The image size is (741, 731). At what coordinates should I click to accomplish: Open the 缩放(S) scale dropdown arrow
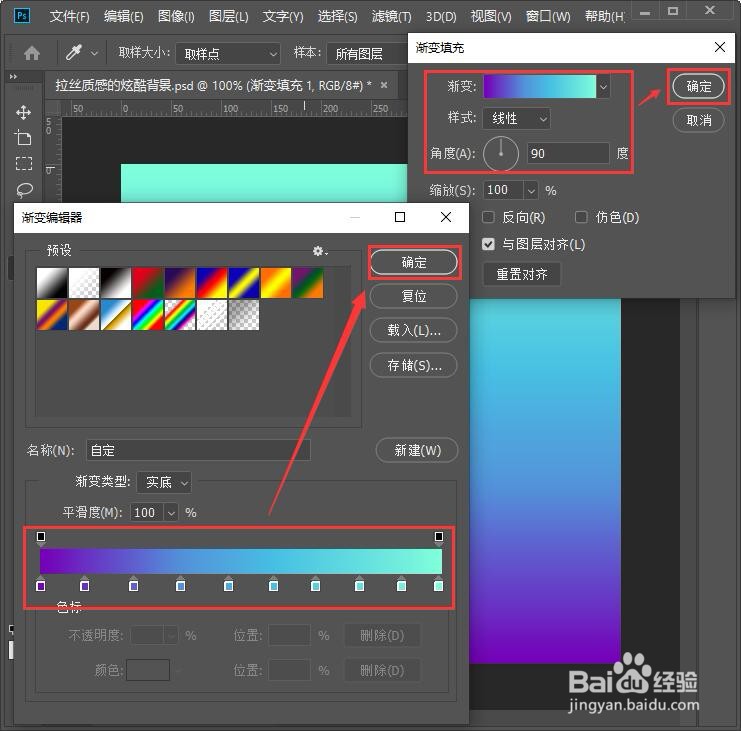531,190
